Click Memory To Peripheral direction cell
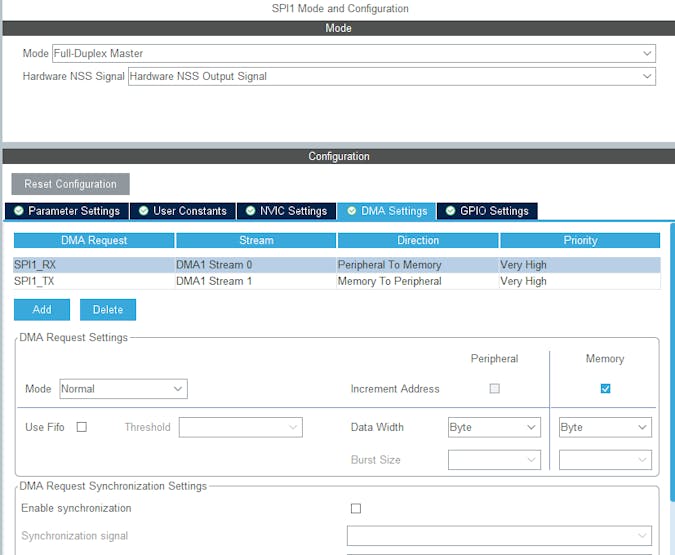Screen dimensions: 675x555 pos(418,281)
